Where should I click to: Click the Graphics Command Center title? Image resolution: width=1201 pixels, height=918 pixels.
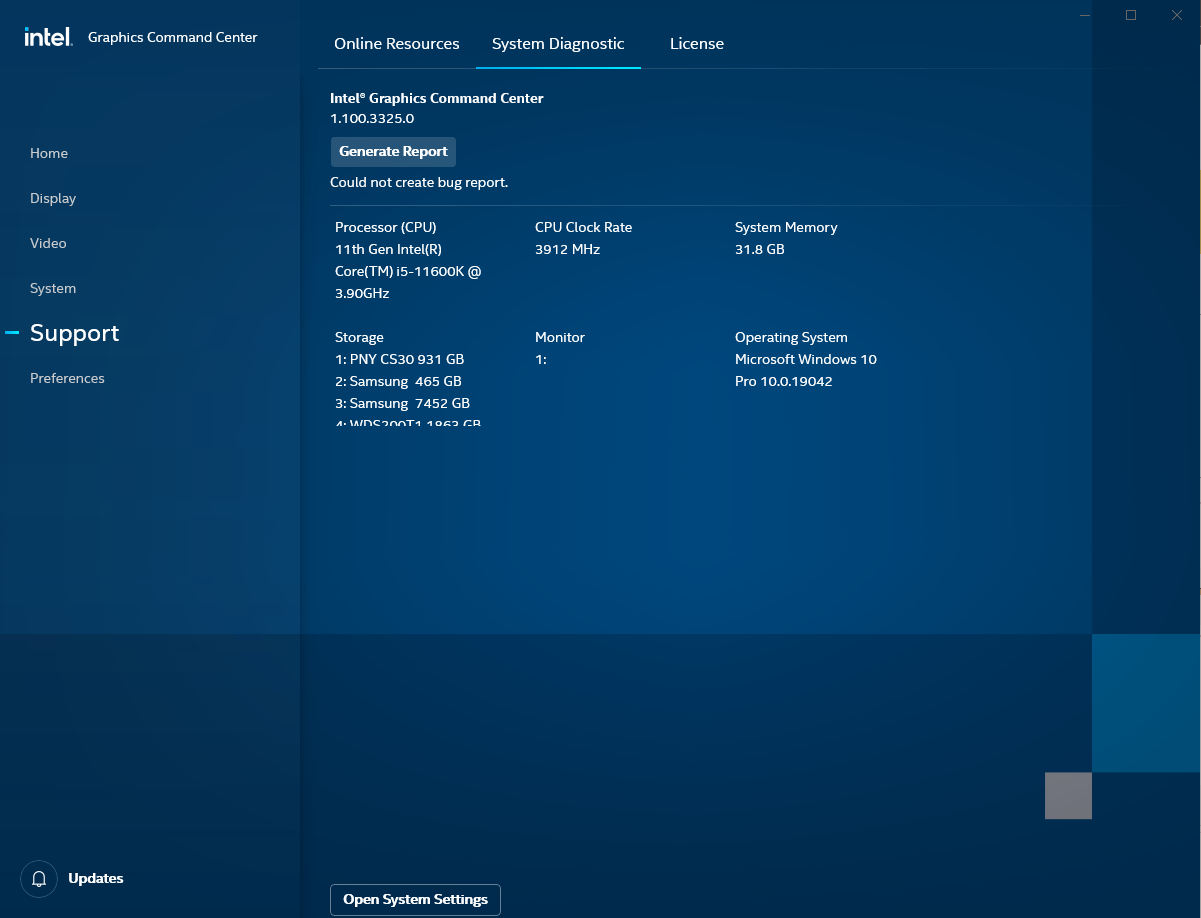coord(172,36)
